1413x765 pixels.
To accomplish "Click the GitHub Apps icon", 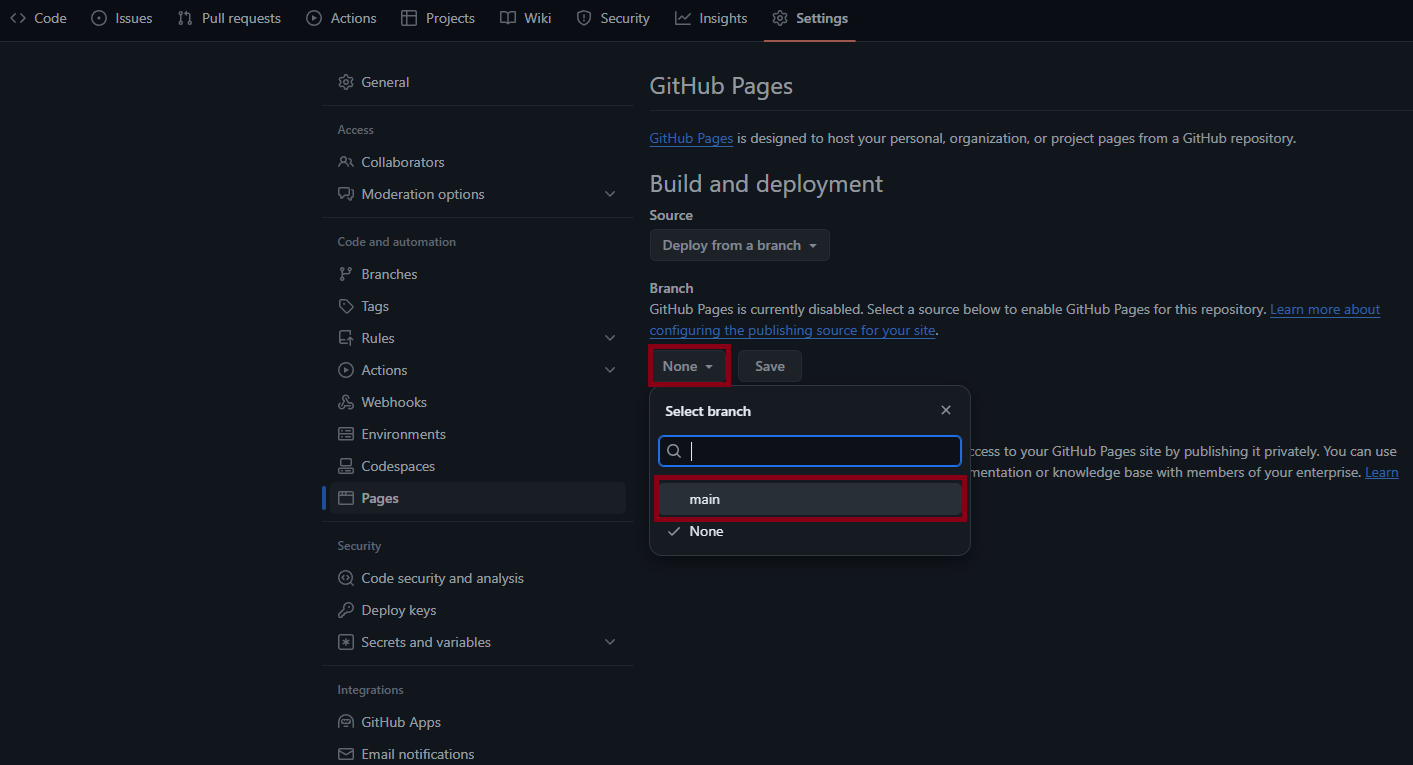I will click(346, 722).
